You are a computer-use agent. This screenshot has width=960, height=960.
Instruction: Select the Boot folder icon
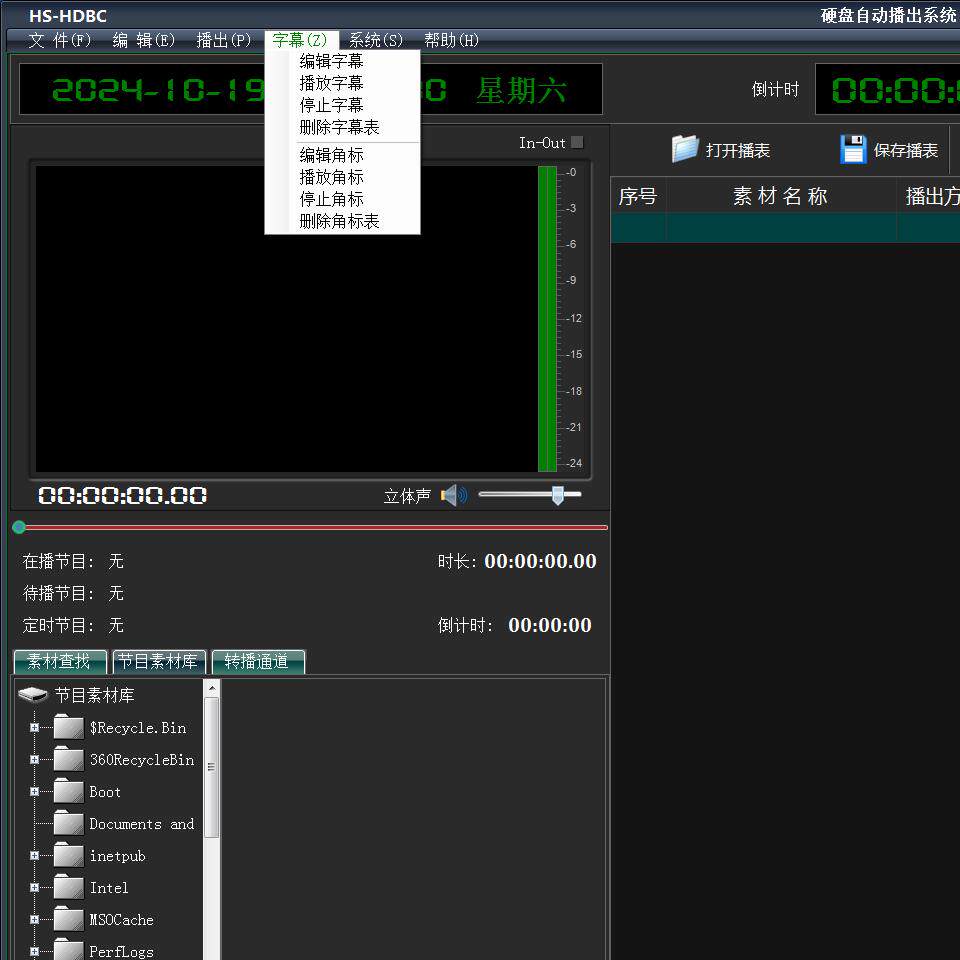[68, 791]
